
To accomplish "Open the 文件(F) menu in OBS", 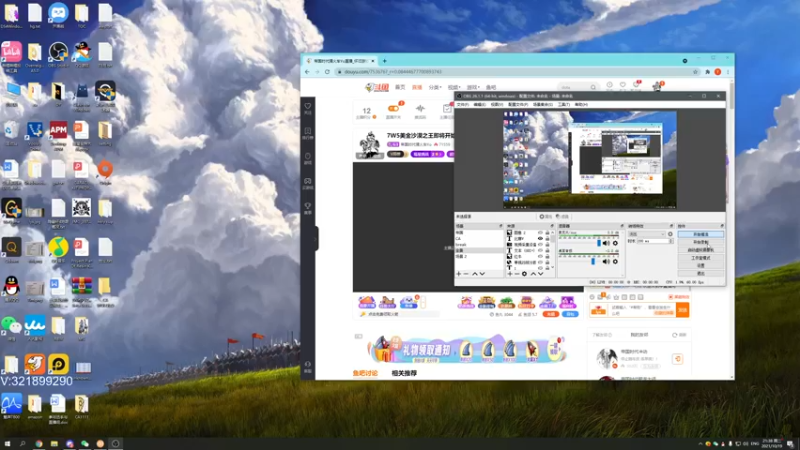I will click(462, 105).
